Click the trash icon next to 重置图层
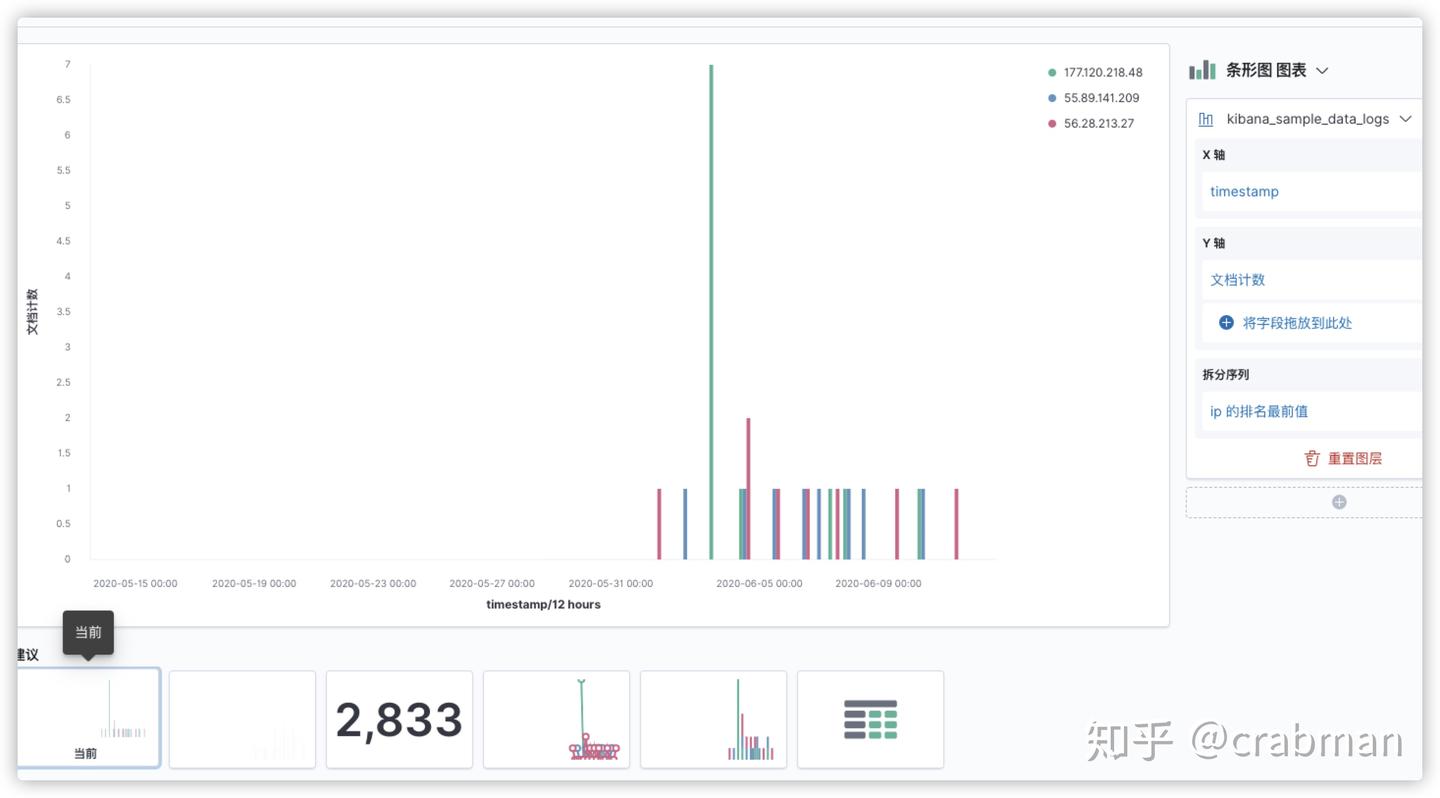The image size is (1440, 798). [1311, 458]
